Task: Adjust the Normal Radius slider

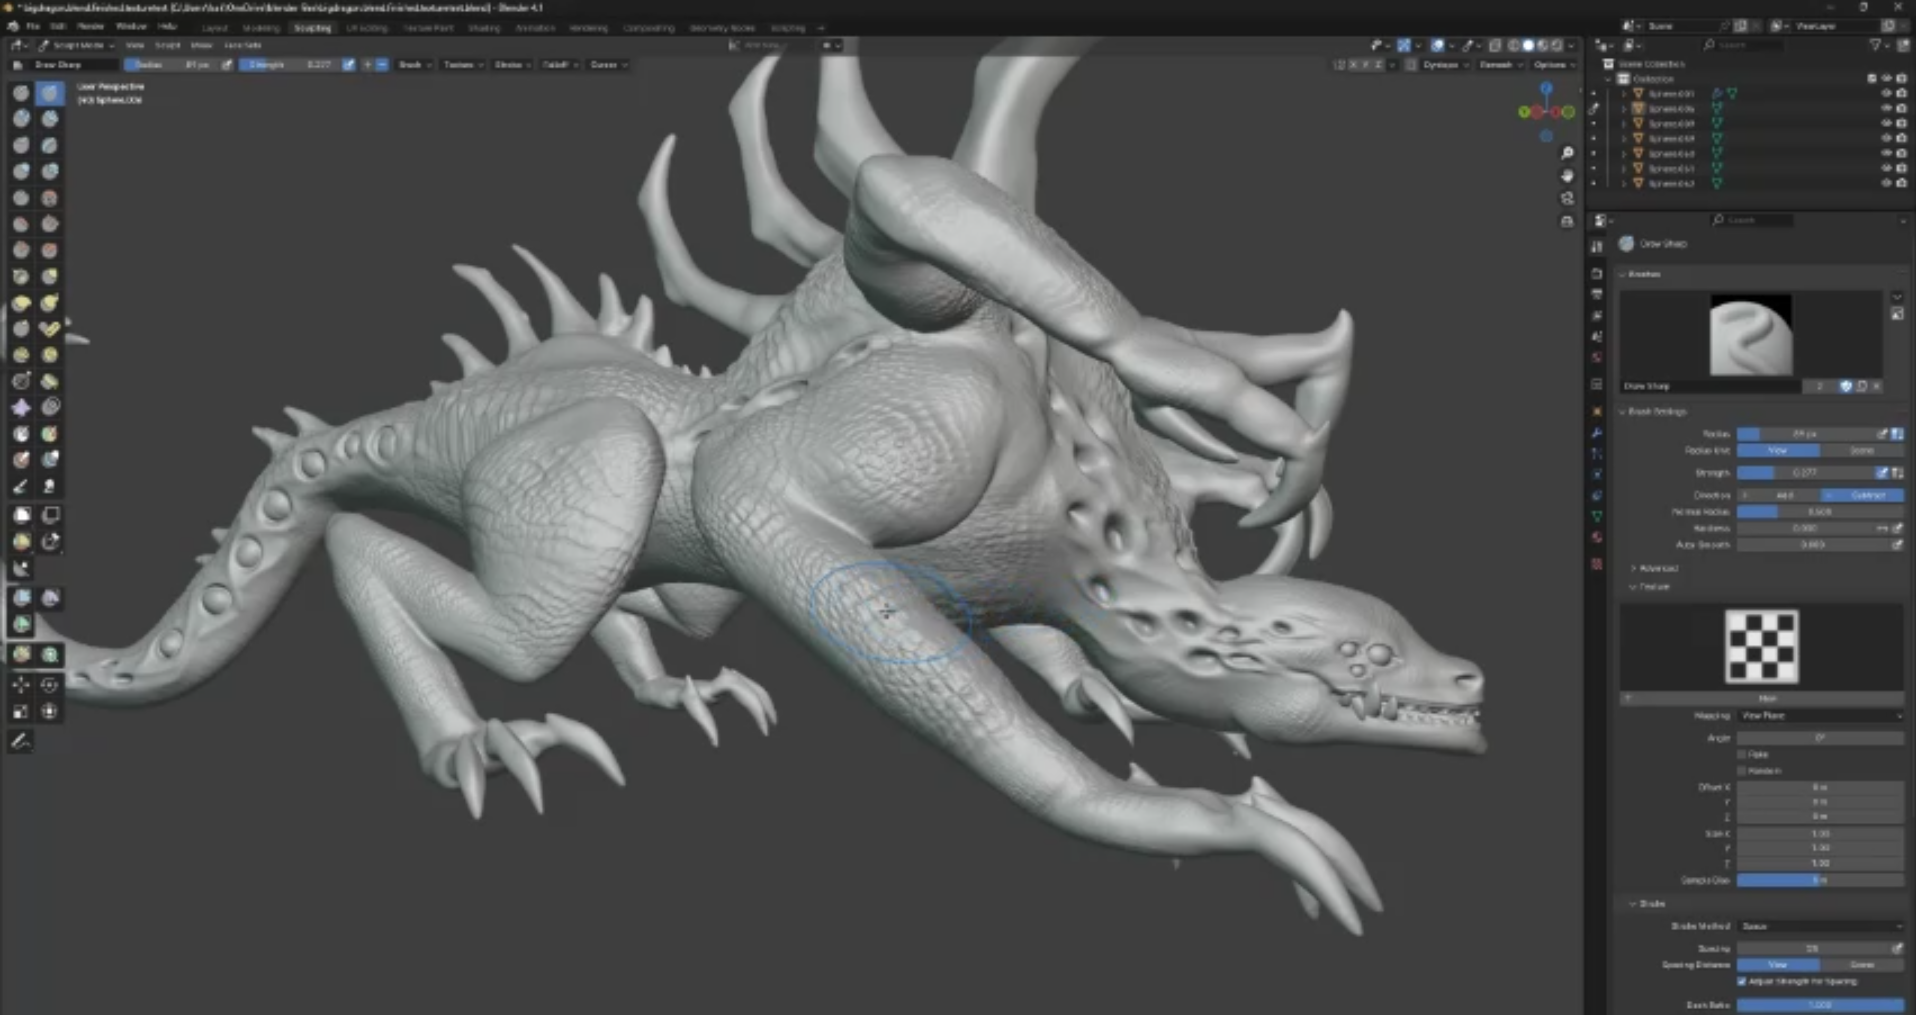Action: click(1820, 512)
